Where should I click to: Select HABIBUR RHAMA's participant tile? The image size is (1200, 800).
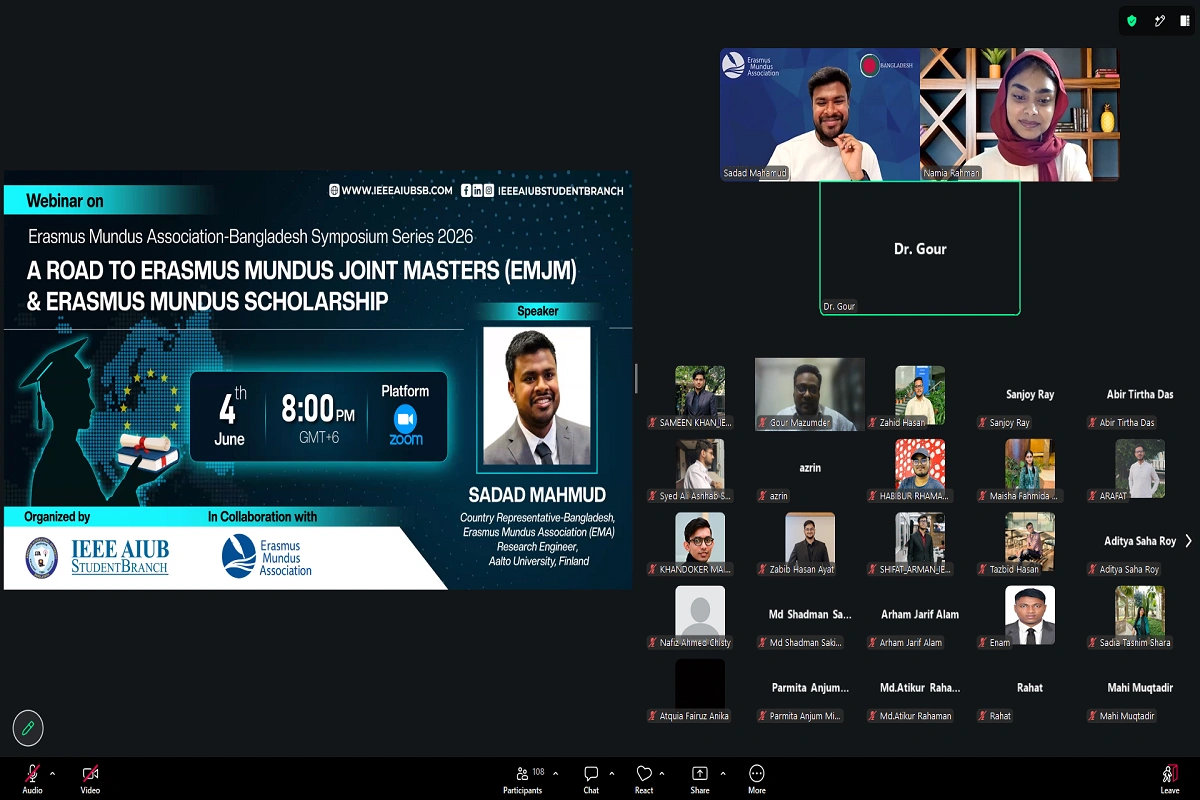point(920,470)
